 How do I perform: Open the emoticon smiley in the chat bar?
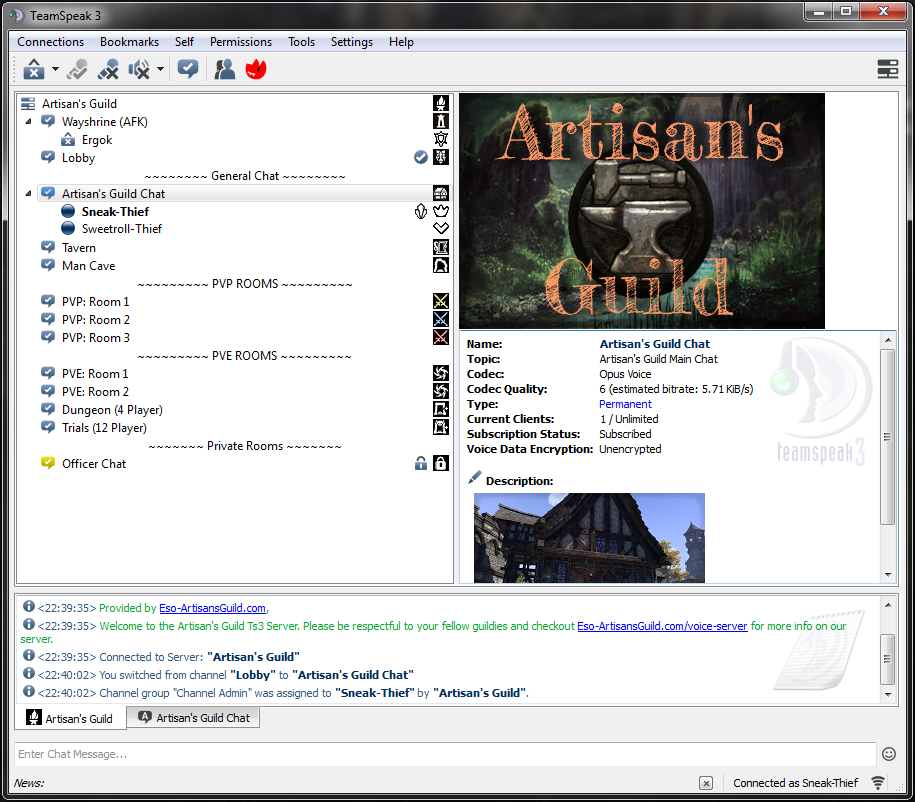(888, 754)
